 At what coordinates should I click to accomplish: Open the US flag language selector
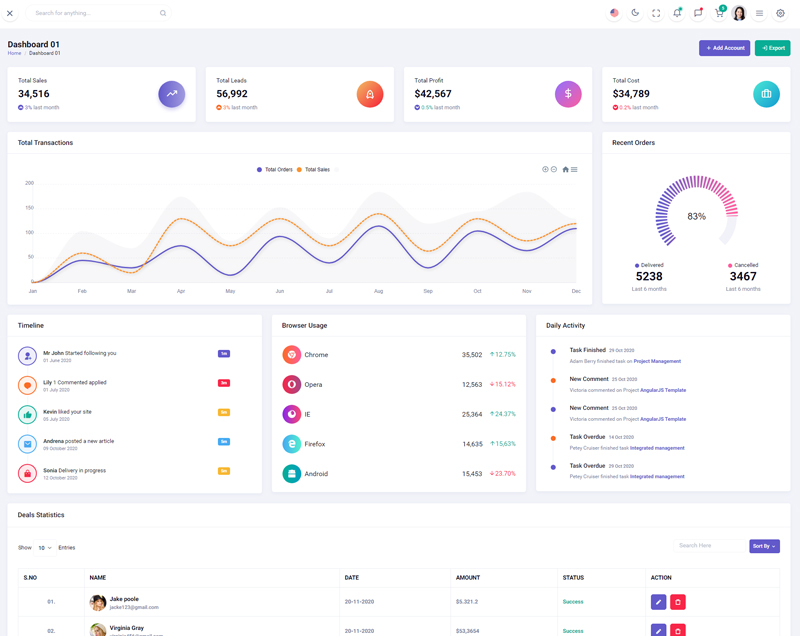614,13
